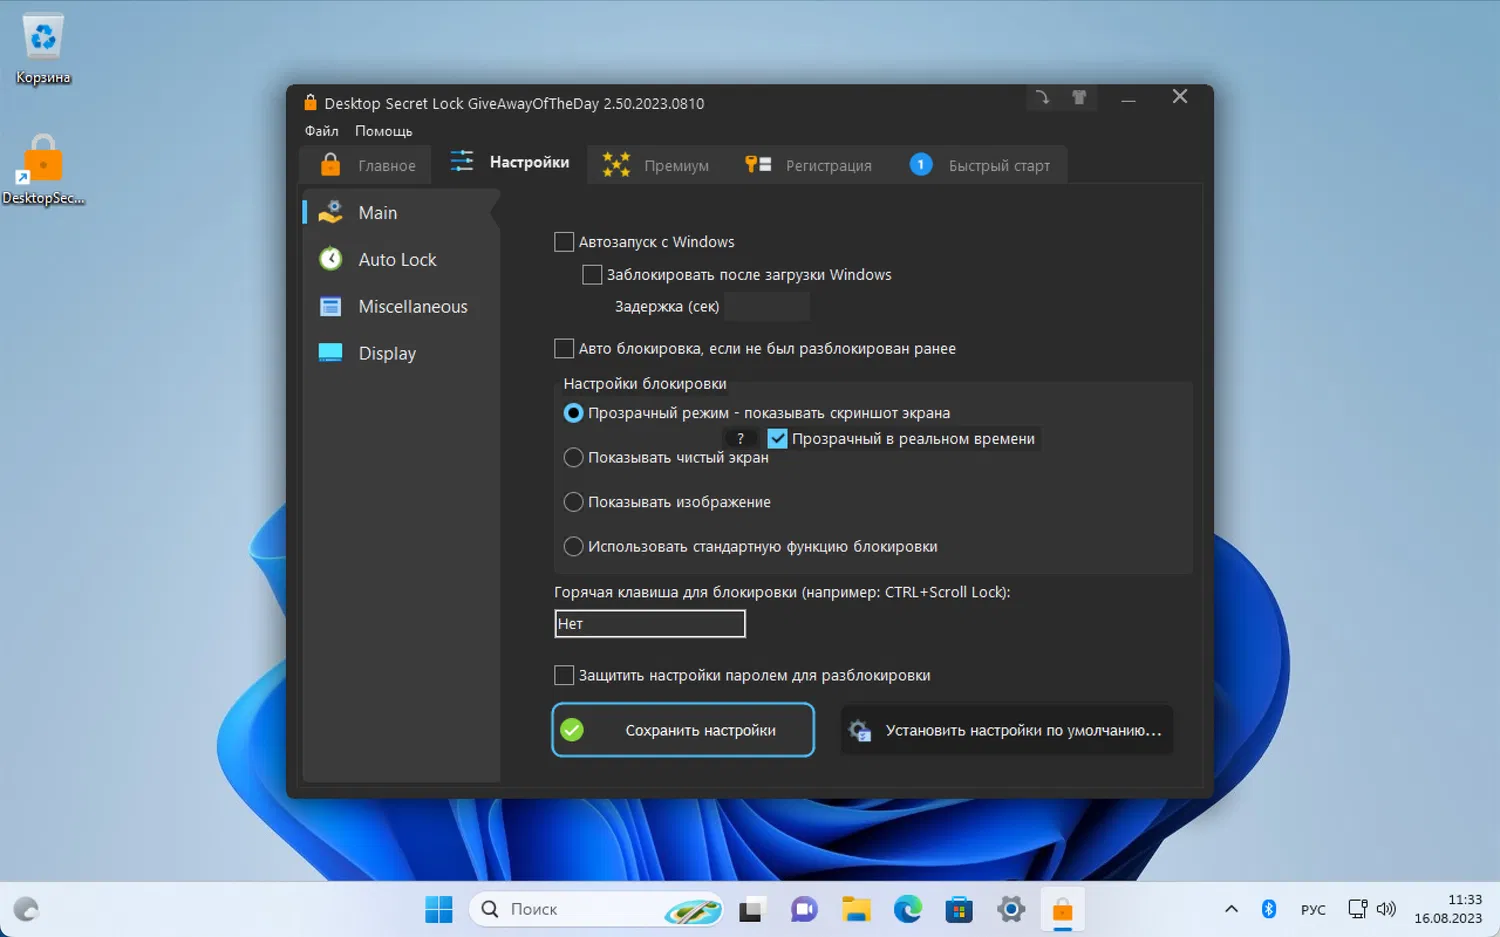The height and width of the screenshot is (937, 1500).
Task: Choose Показывать изображение radio option
Action: pyautogui.click(x=573, y=502)
